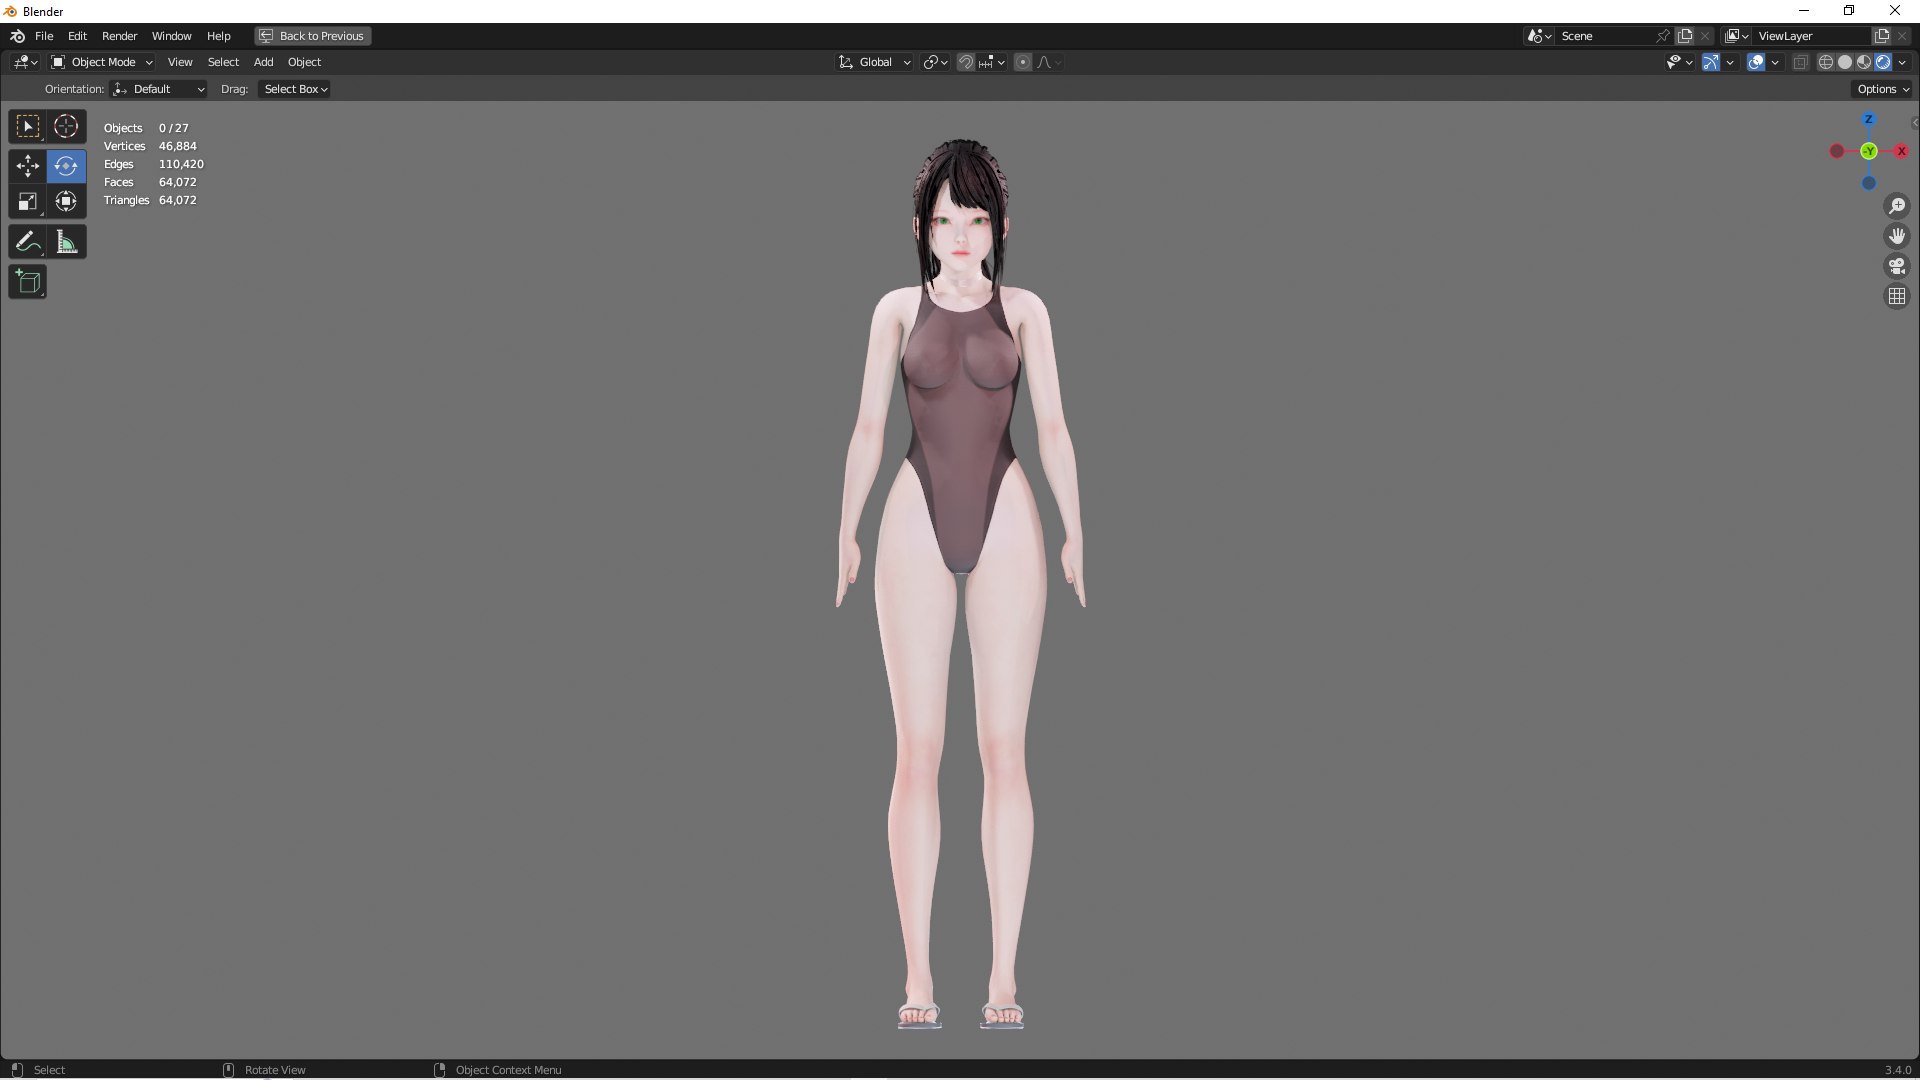
Task: Open the scene browse dropdown
Action: pyautogui.click(x=1539, y=36)
